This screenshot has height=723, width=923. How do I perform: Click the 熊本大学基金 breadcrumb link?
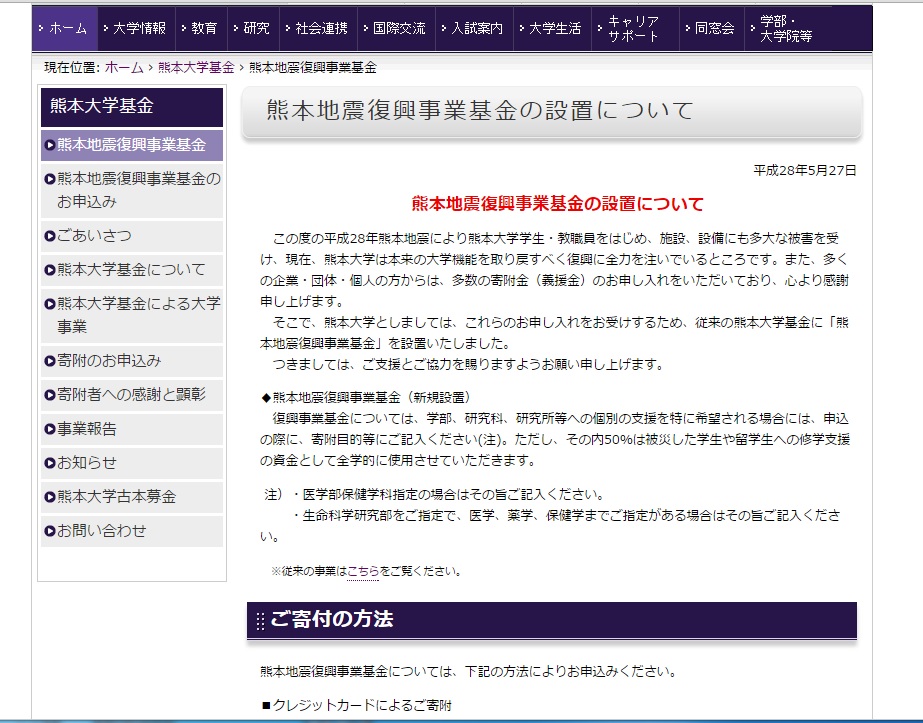pyautogui.click(x=196, y=68)
